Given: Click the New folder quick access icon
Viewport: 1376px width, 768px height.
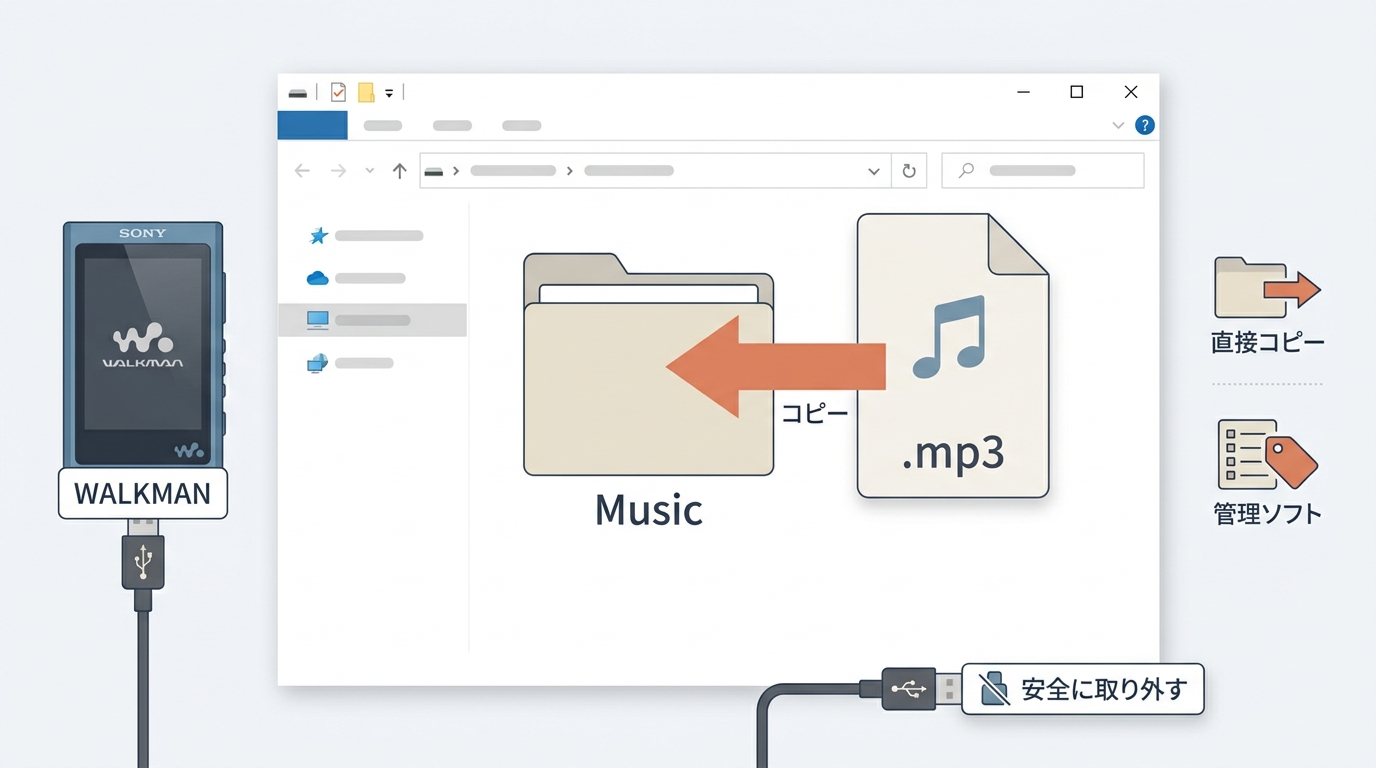Looking at the screenshot, I should (x=366, y=92).
